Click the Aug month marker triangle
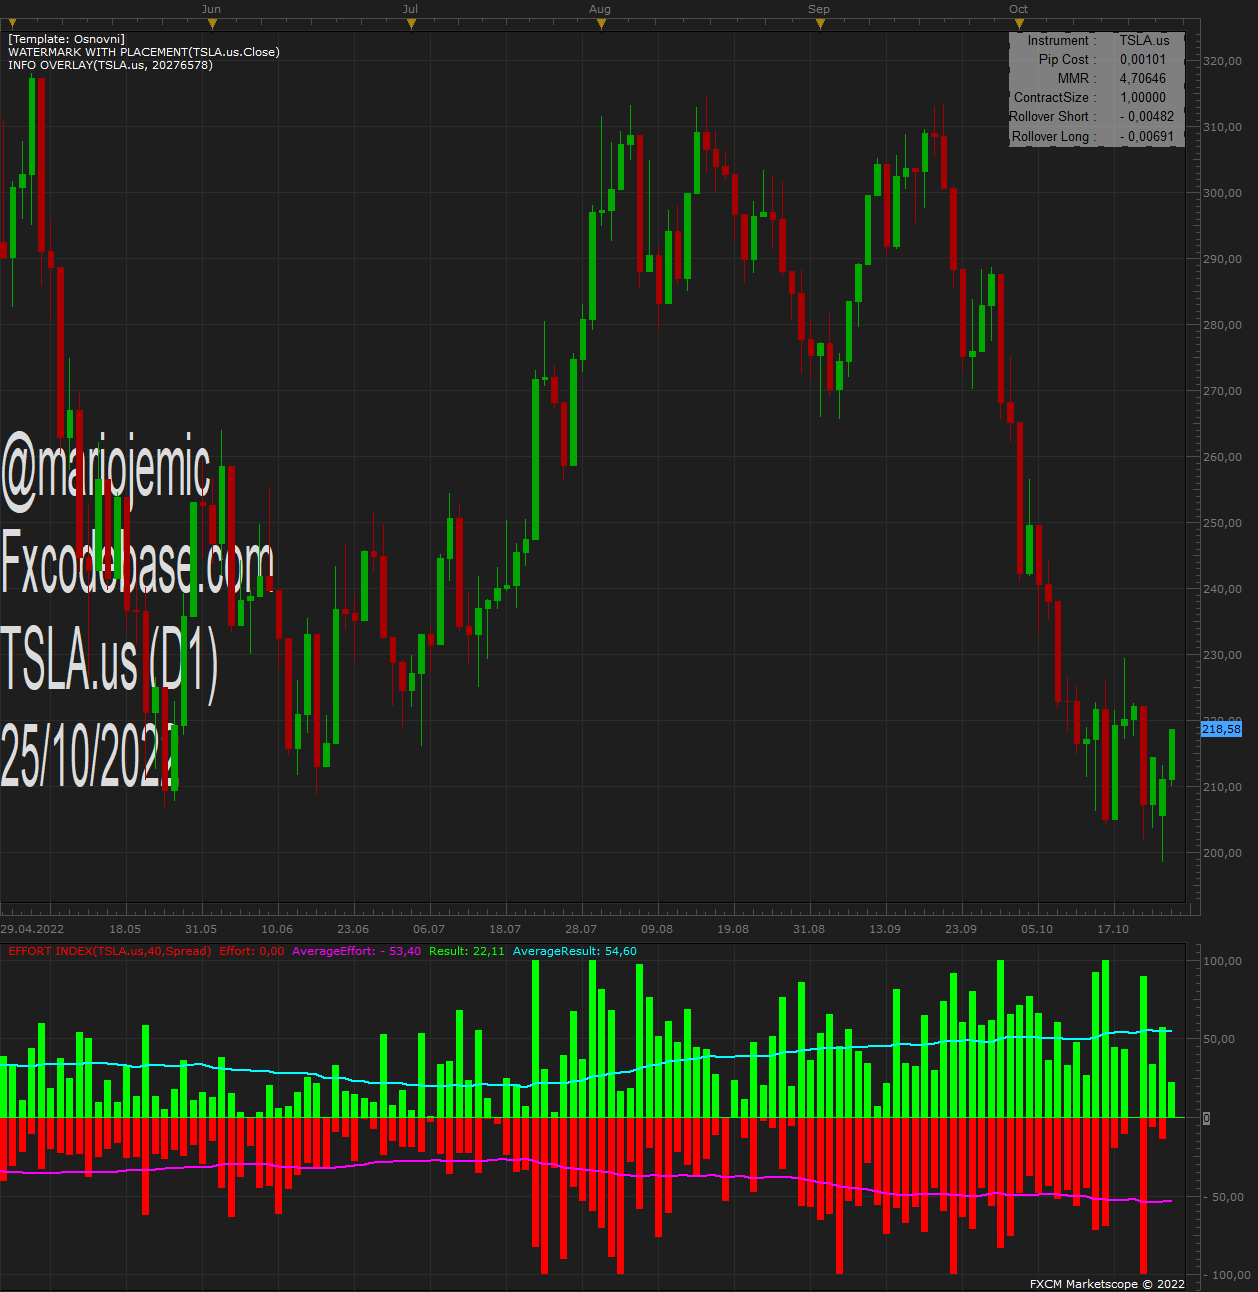This screenshot has width=1258, height=1292. pos(601,24)
